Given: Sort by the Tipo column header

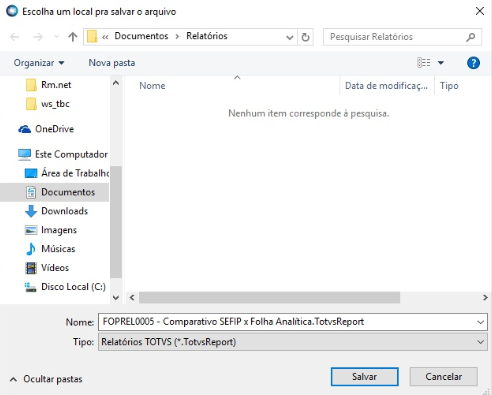Looking at the screenshot, I should point(449,86).
